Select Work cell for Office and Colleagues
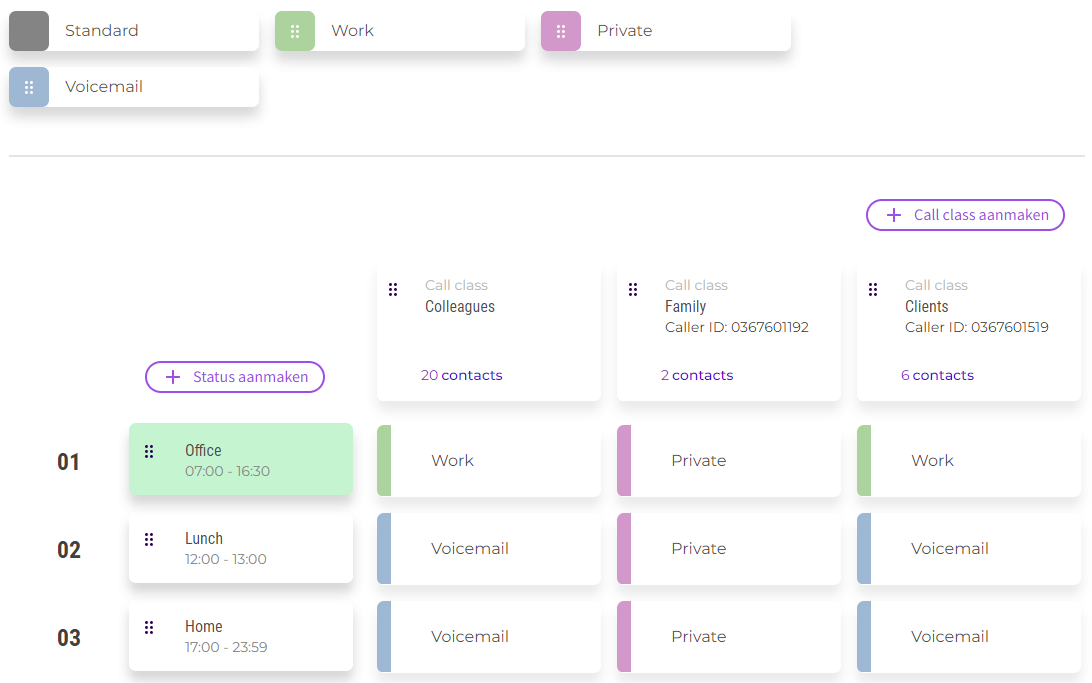This screenshot has width=1092, height=683. (489, 461)
